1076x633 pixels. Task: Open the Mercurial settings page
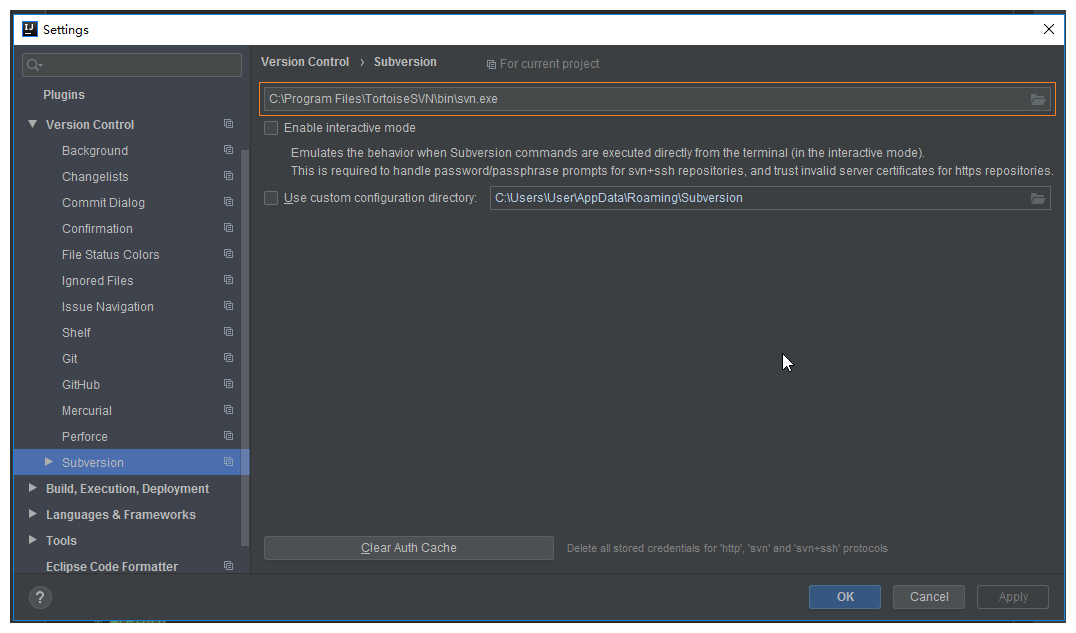[86, 411]
